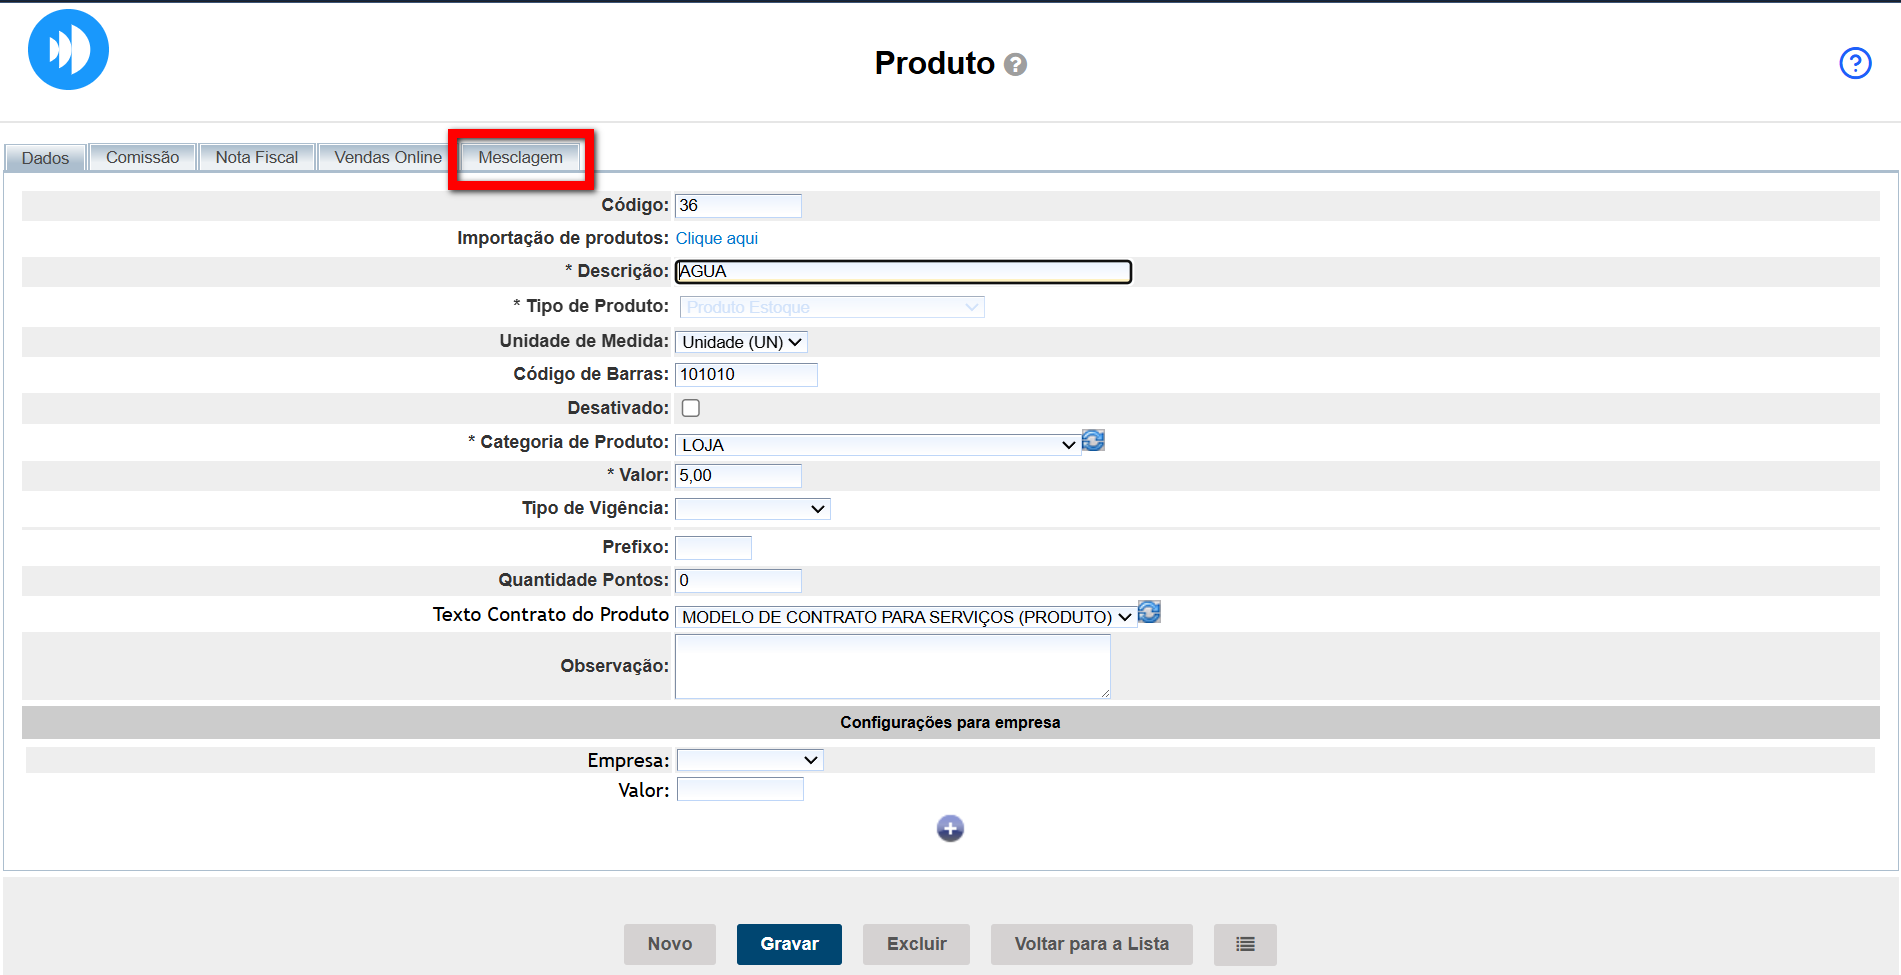Open the Unidade de Medida dropdown
Screen dimensions: 1901x975
[741, 342]
